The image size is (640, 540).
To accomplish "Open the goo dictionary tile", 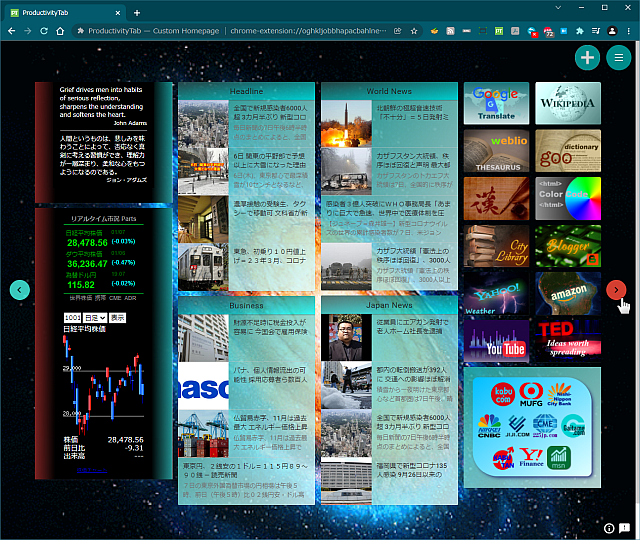I will point(568,151).
